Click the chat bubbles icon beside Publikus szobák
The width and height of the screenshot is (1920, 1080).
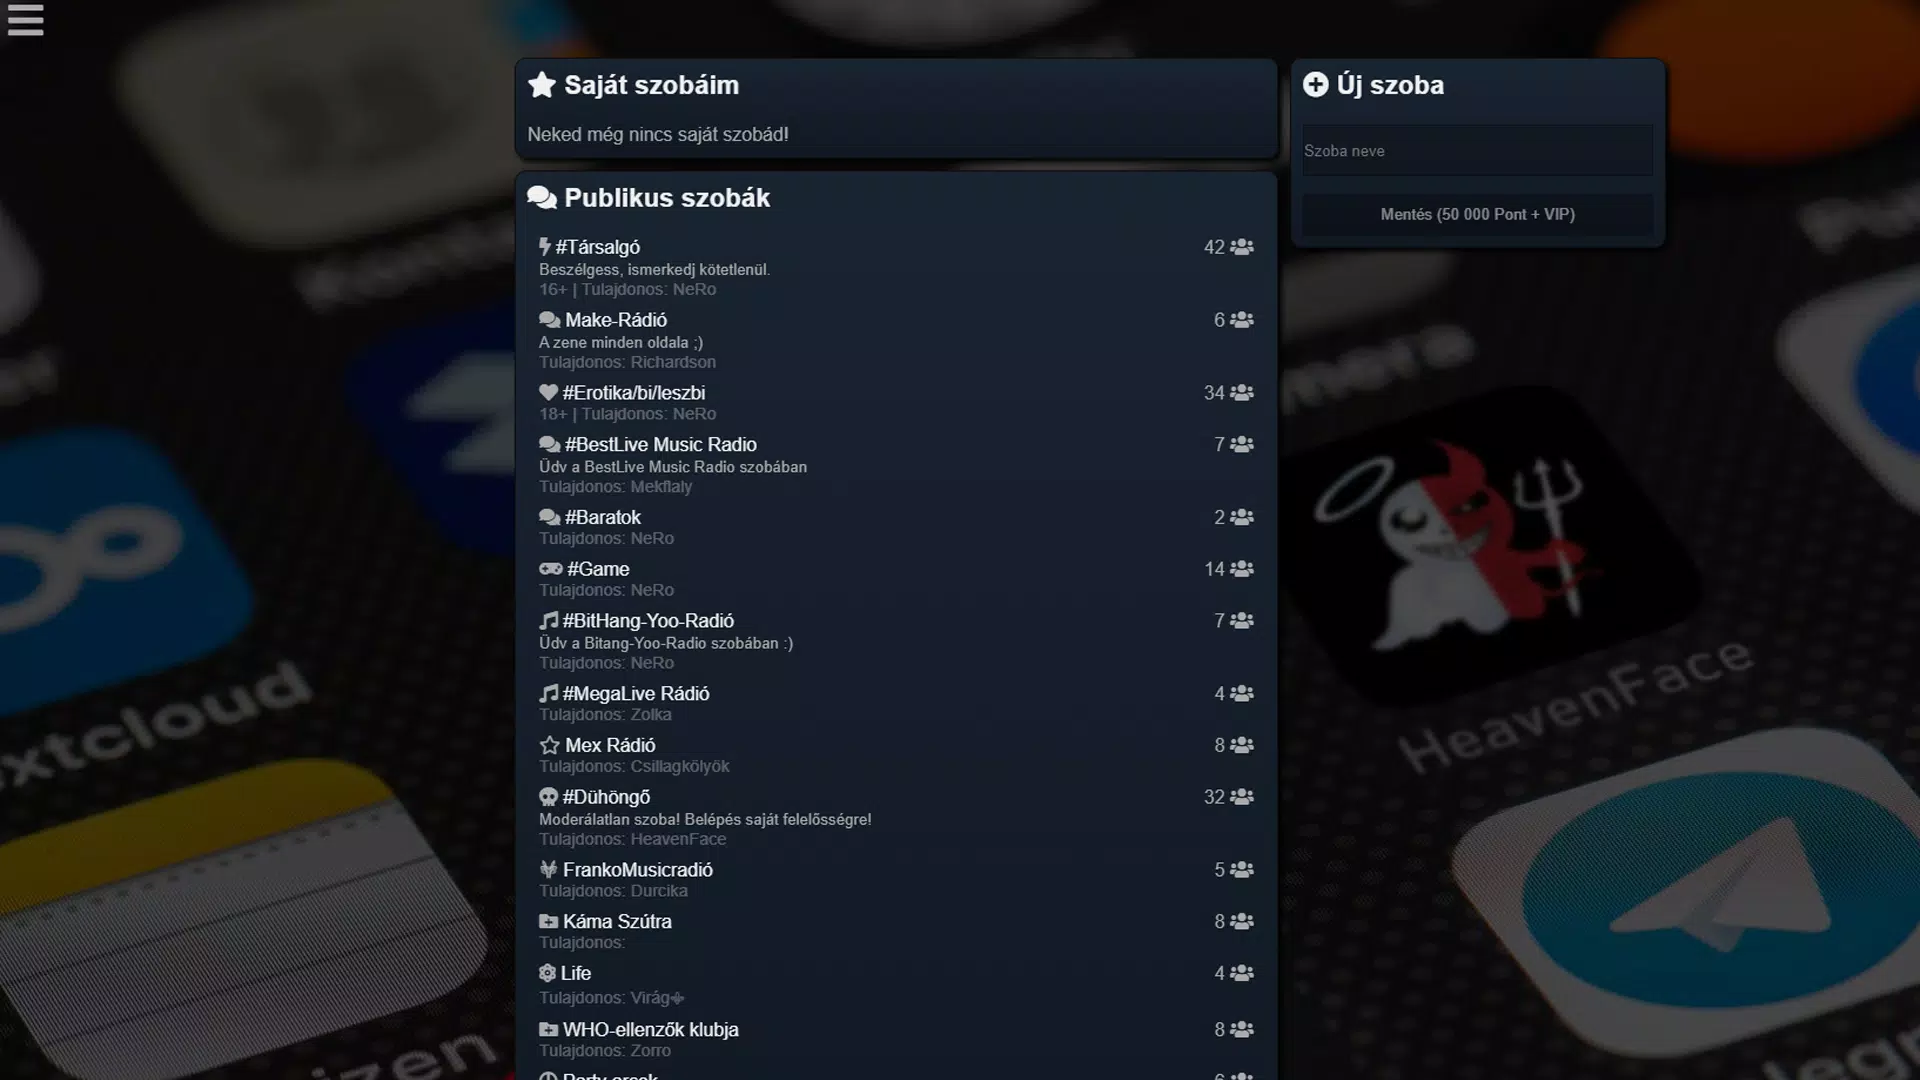[542, 198]
